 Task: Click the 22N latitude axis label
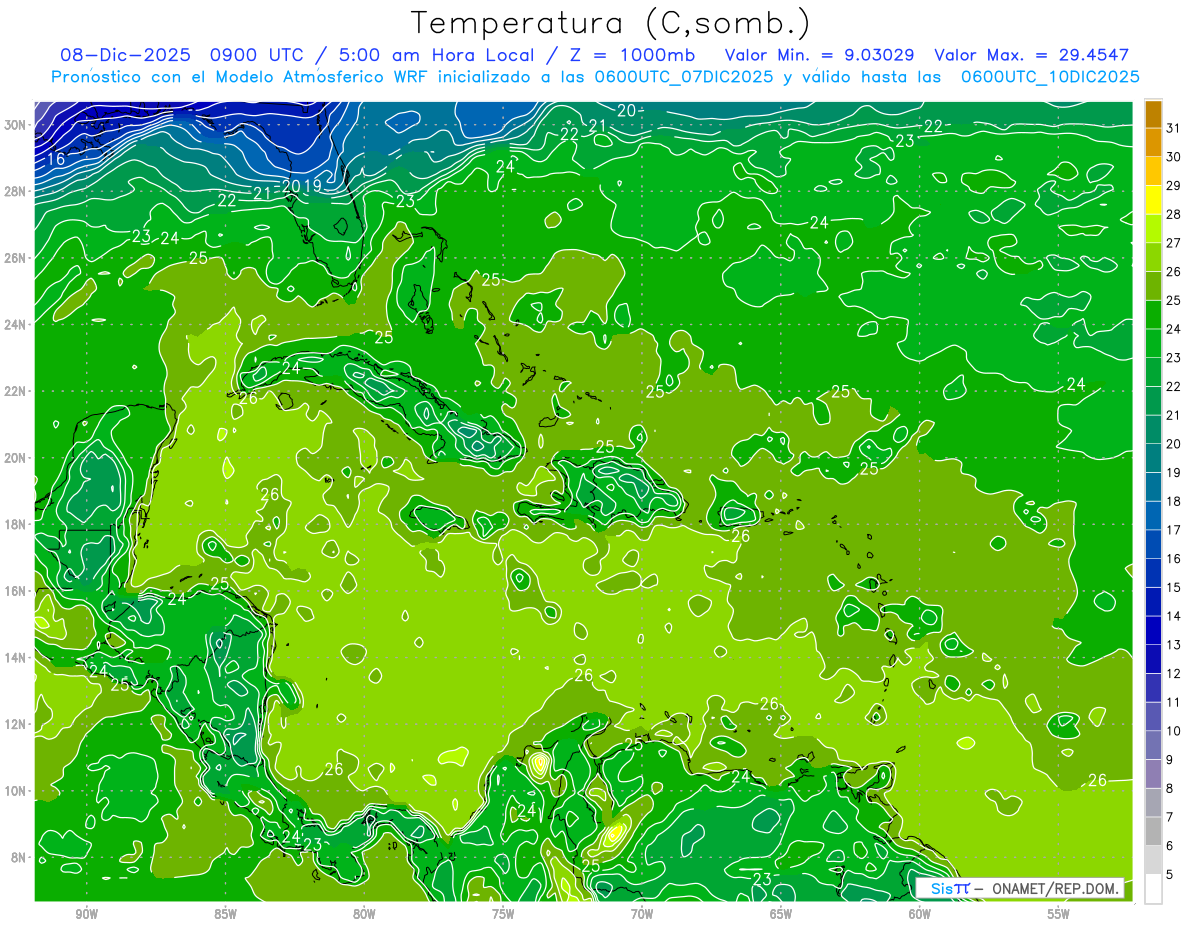point(17,391)
